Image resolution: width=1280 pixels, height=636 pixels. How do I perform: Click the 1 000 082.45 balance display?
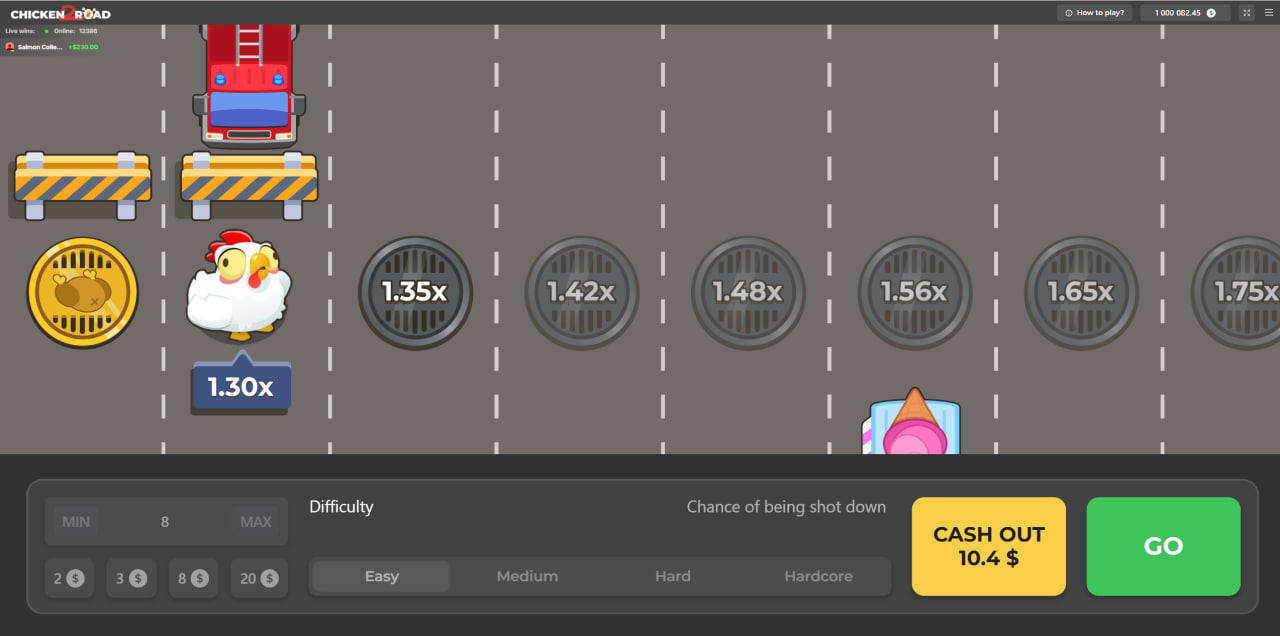(1185, 13)
